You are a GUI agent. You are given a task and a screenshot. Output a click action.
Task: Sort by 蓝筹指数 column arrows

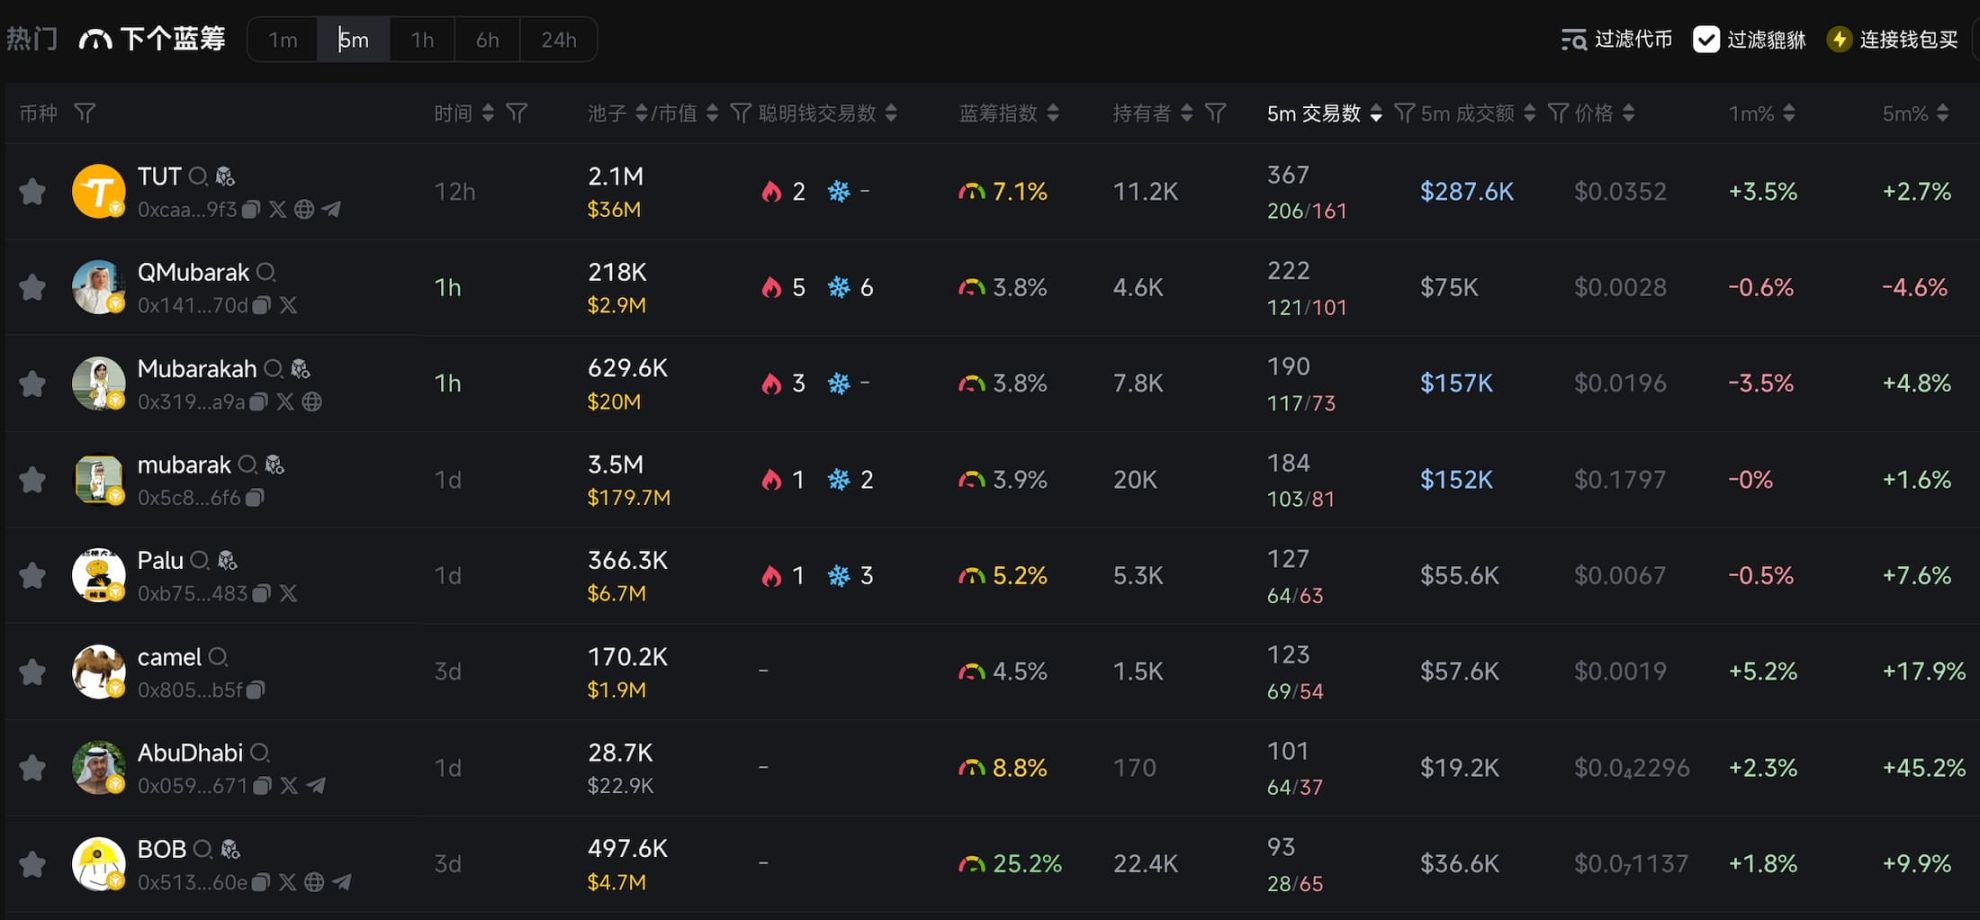click(x=1053, y=113)
